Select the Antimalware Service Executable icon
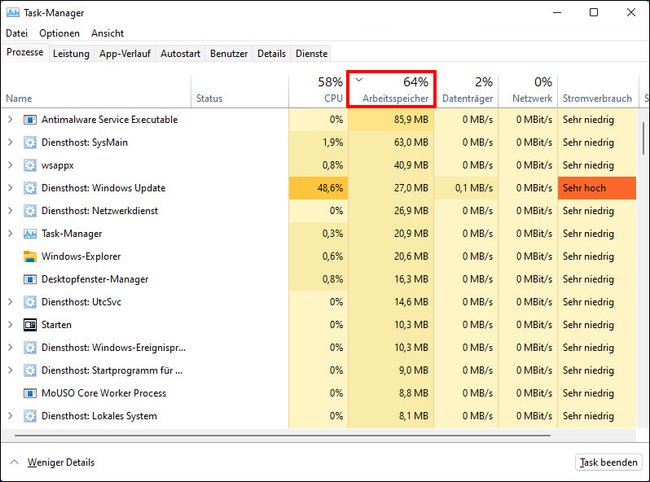Image resolution: width=650 pixels, height=482 pixels. coord(30,120)
